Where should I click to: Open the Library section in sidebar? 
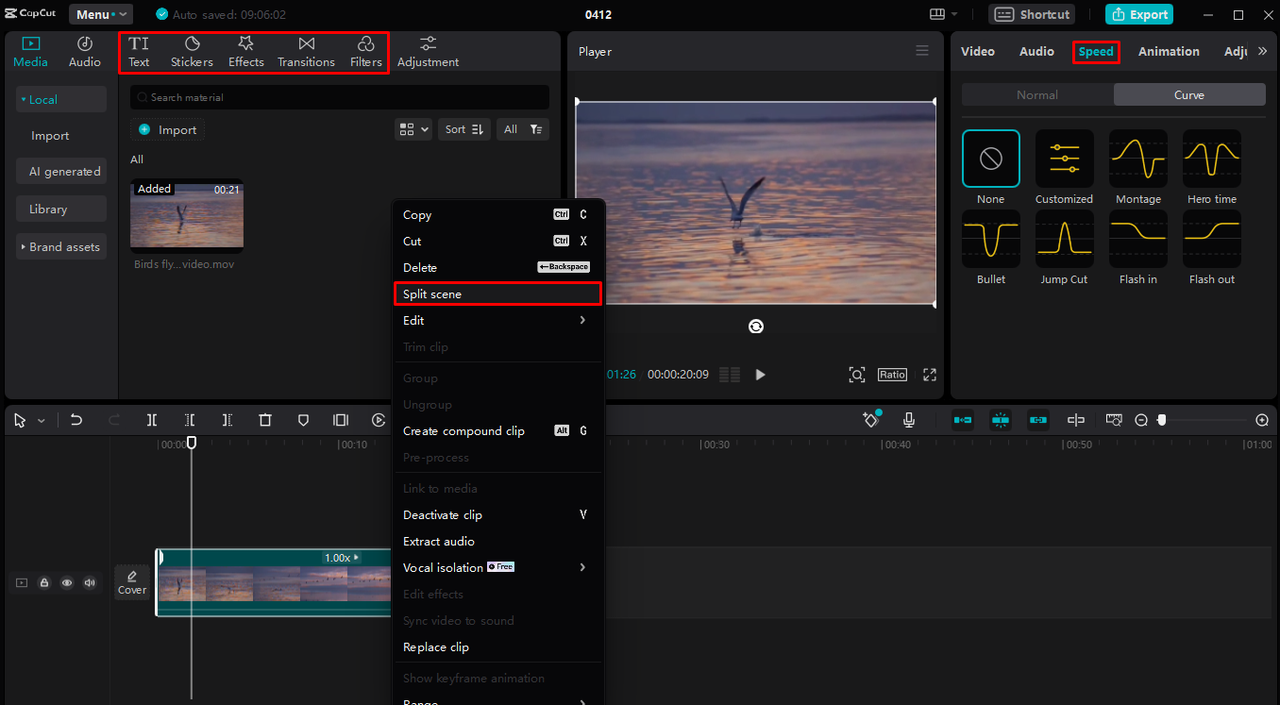pyautogui.click(x=61, y=209)
